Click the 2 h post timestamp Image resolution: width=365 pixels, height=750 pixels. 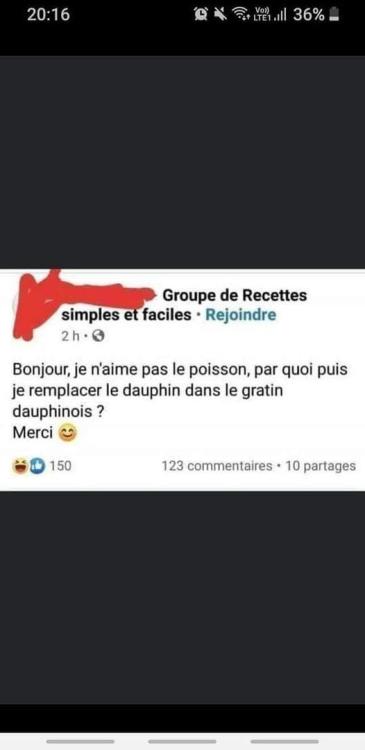point(70,336)
